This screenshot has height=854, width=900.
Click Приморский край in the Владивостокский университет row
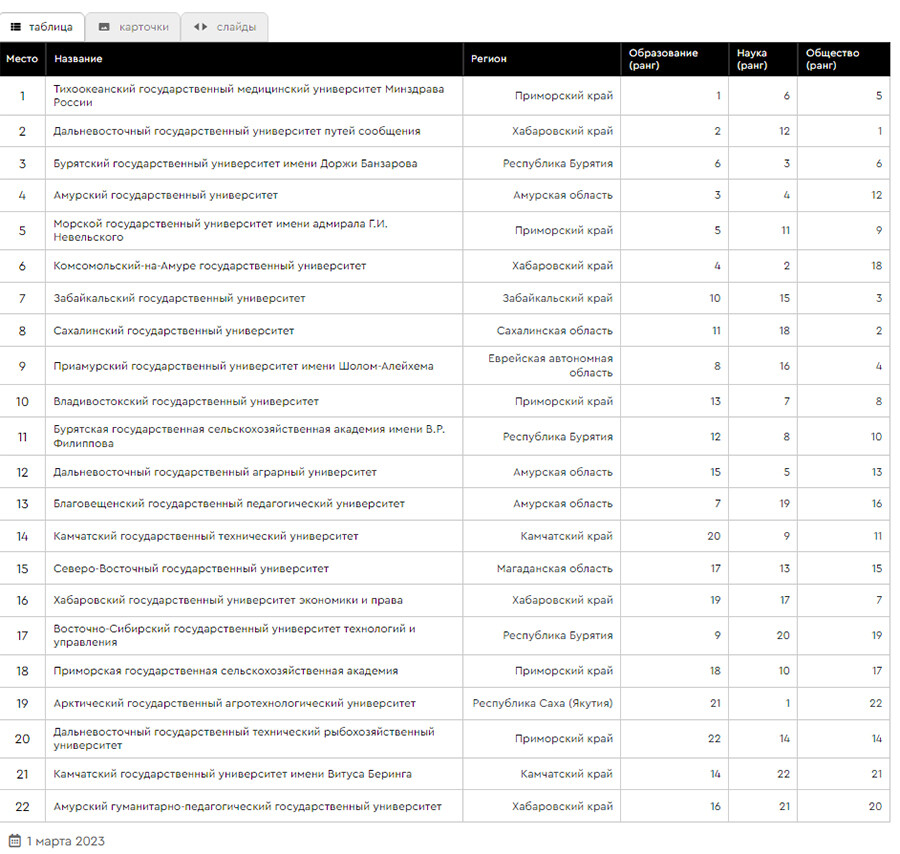coord(564,402)
